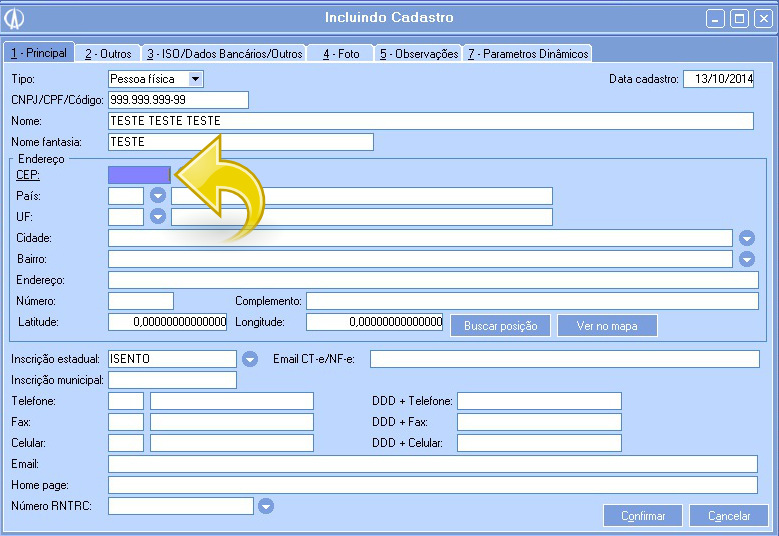This screenshot has width=779, height=536.
Task: Cancel the registration with Cancelar
Action: point(729,516)
